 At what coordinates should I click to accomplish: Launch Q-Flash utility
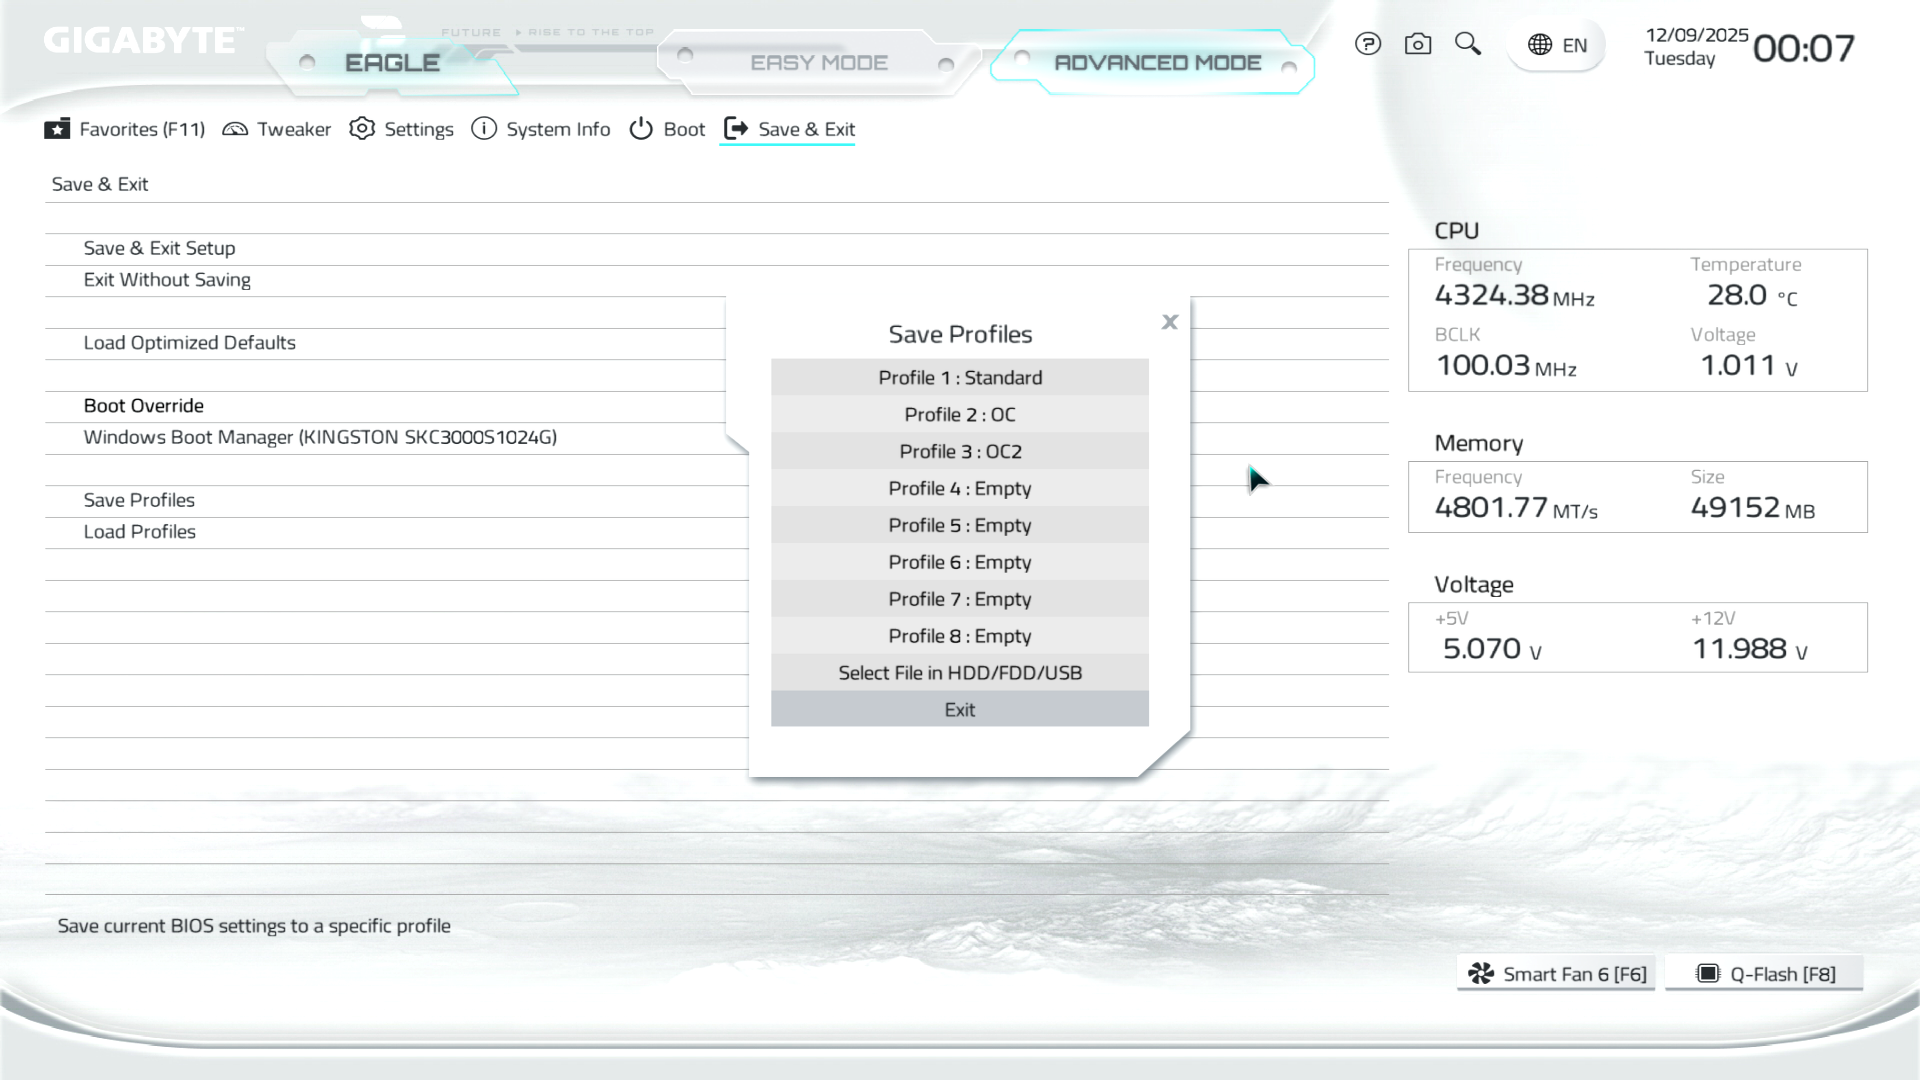tap(1764, 974)
